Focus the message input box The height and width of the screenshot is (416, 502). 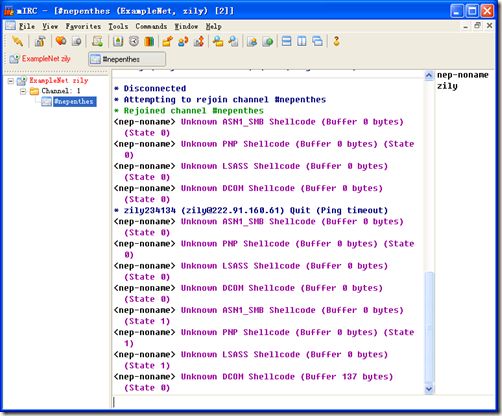click(x=303, y=402)
